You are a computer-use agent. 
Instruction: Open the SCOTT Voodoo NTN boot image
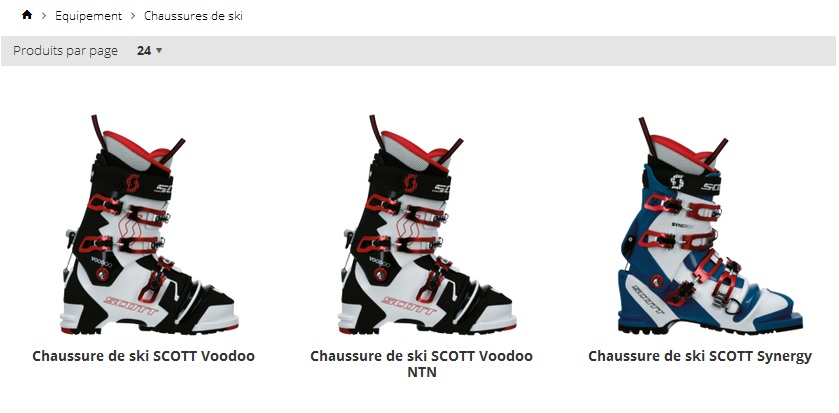426,225
